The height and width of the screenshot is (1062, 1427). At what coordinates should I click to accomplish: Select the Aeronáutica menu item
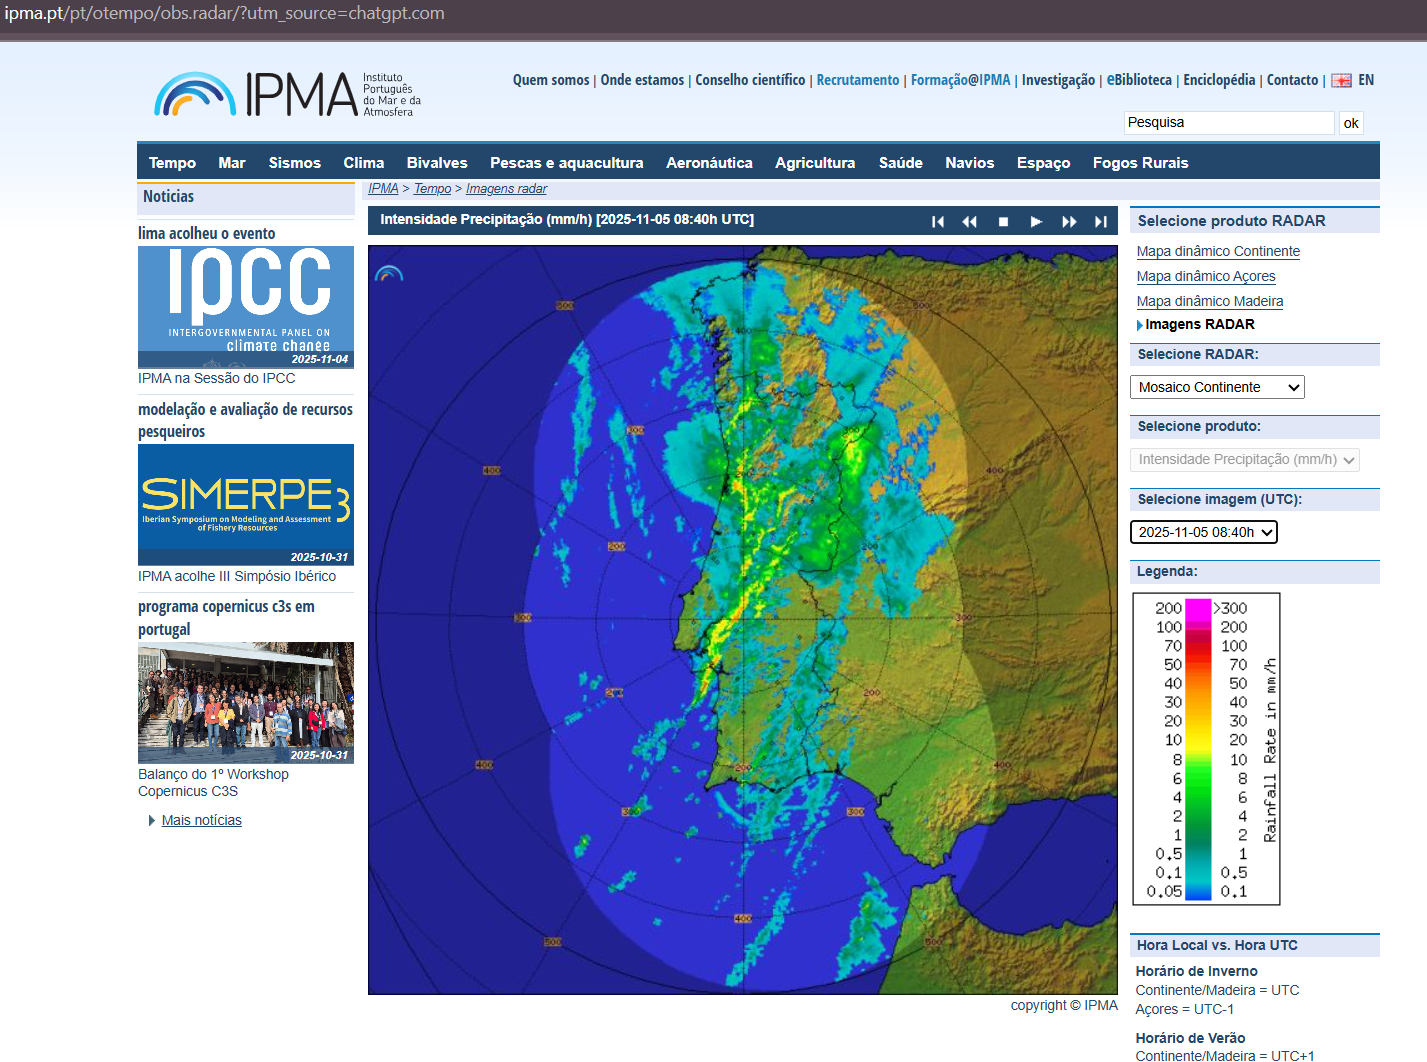[709, 162]
